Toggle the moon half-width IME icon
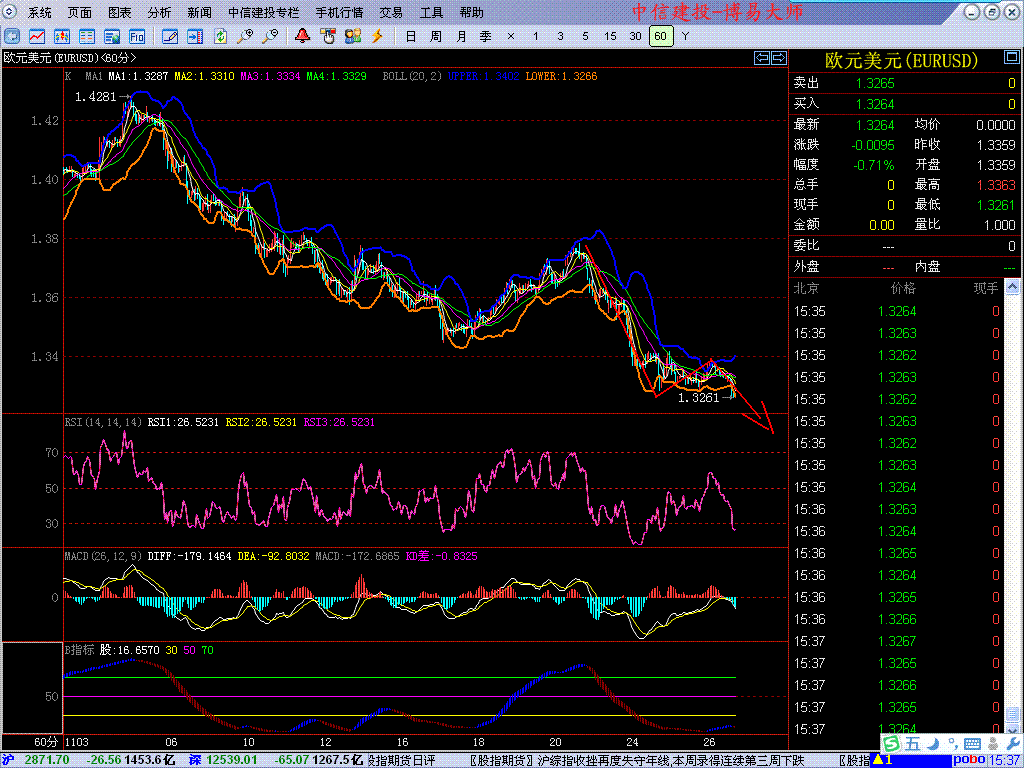 tap(933, 744)
